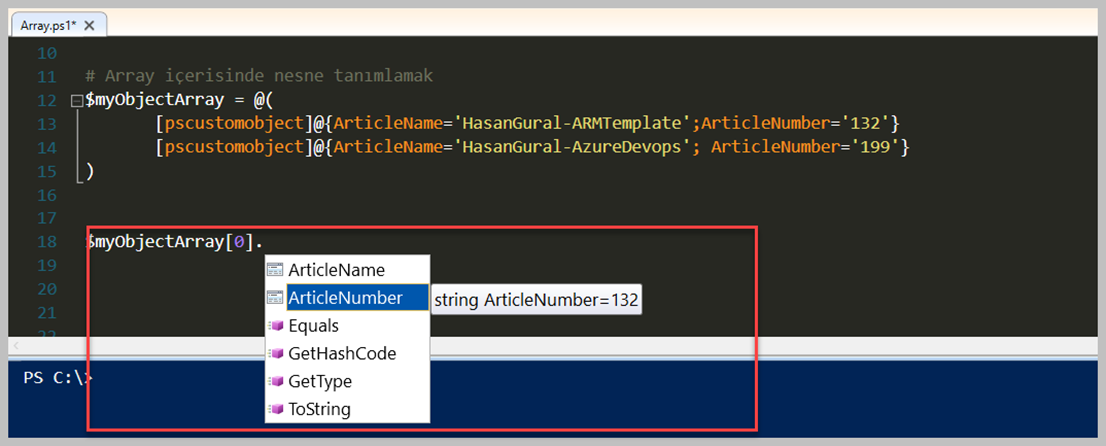This screenshot has height=446, width=1106.
Task: Choose GetType label from the suggestions
Action: tap(320, 382)
